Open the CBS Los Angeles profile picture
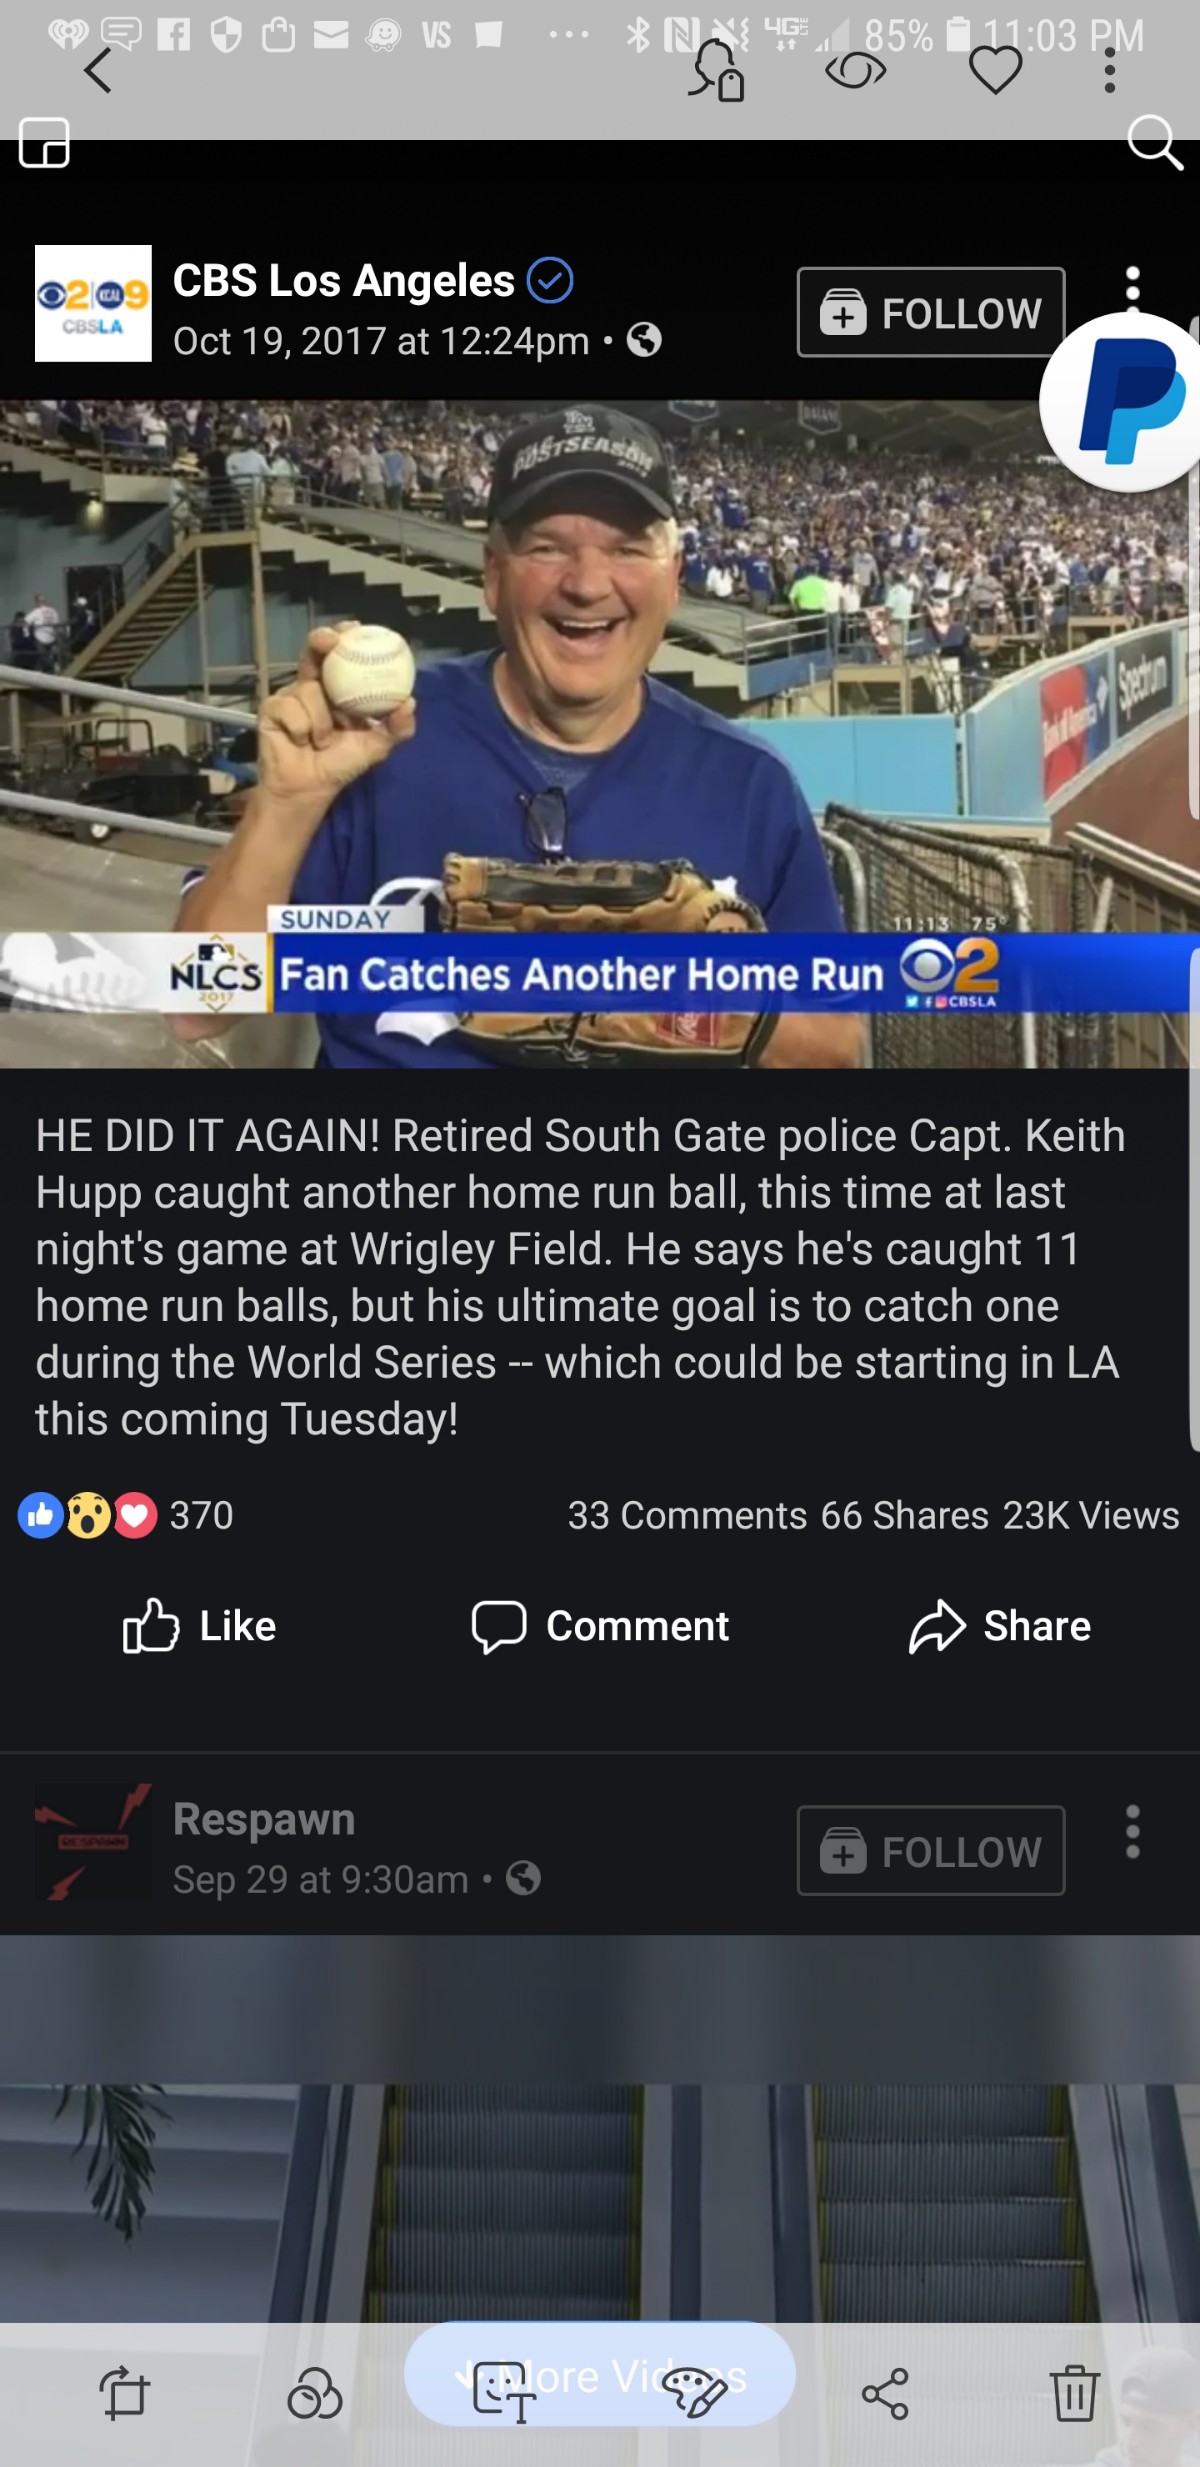The image size is (1200, 2467). tap(93, 303)
